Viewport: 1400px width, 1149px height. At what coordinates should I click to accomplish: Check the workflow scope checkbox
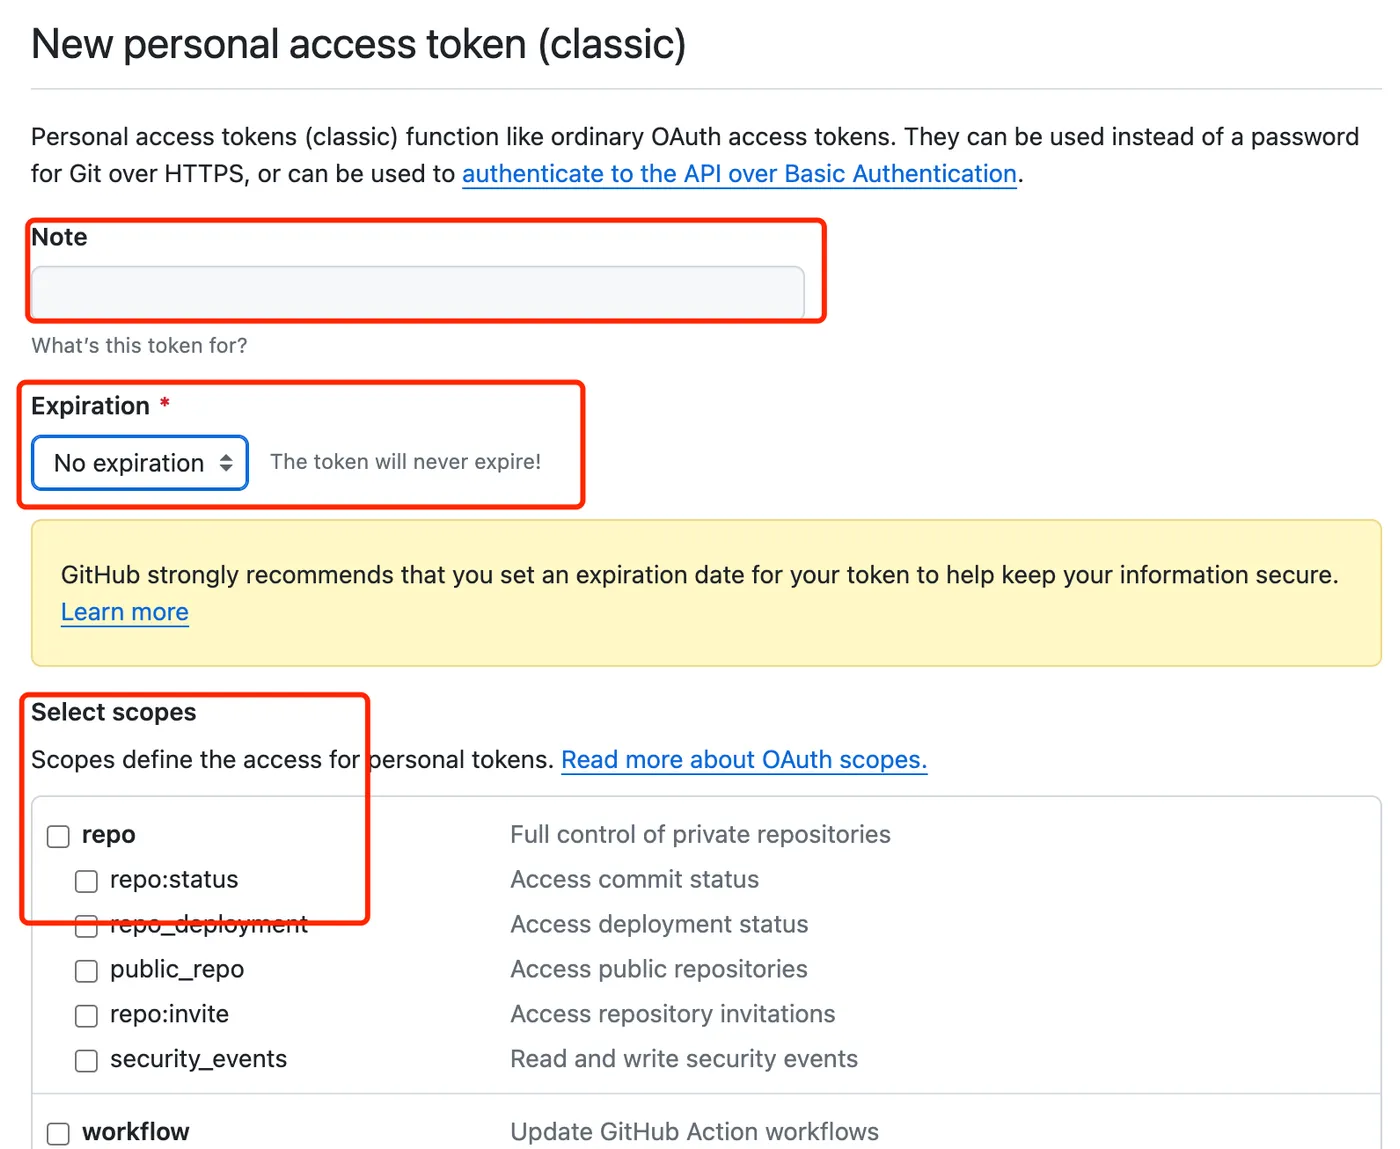[59, 1133]
